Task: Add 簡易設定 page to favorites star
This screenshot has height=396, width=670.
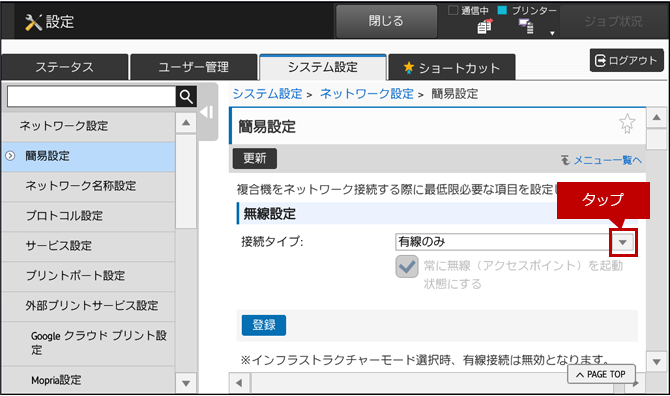Action: 627,124
